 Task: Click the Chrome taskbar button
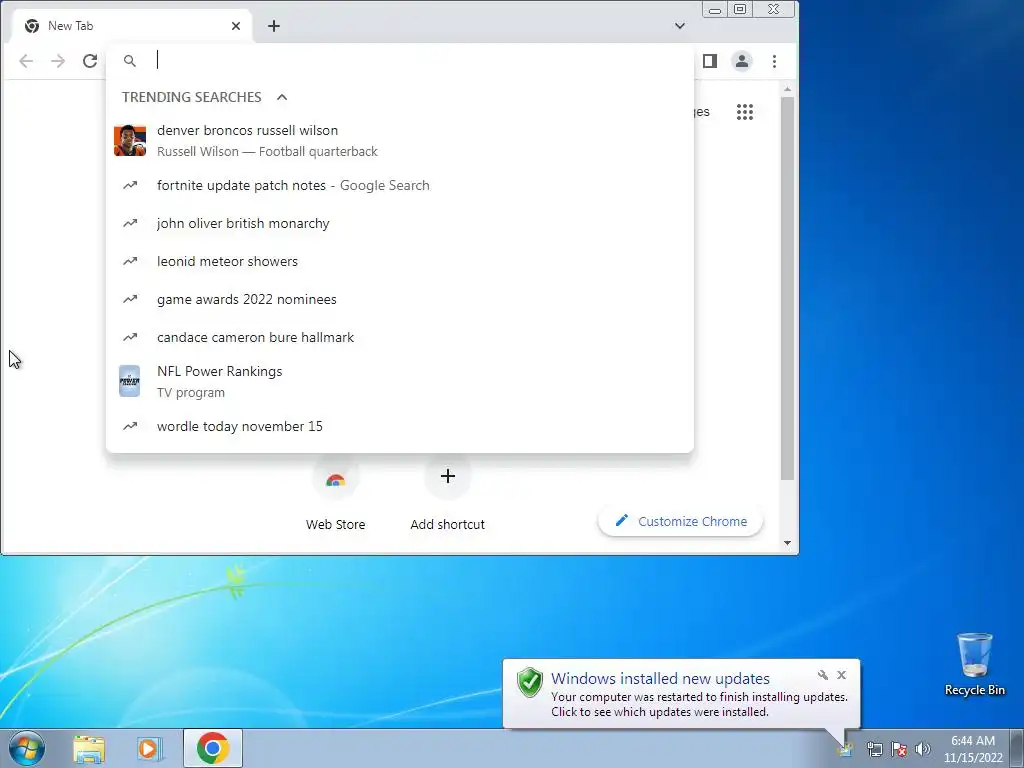(213, 748)
